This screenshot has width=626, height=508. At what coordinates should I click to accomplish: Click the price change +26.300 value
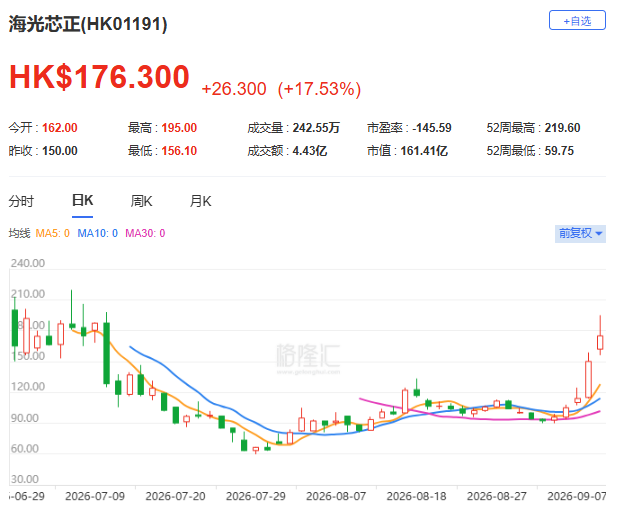(x=234, y=89)
